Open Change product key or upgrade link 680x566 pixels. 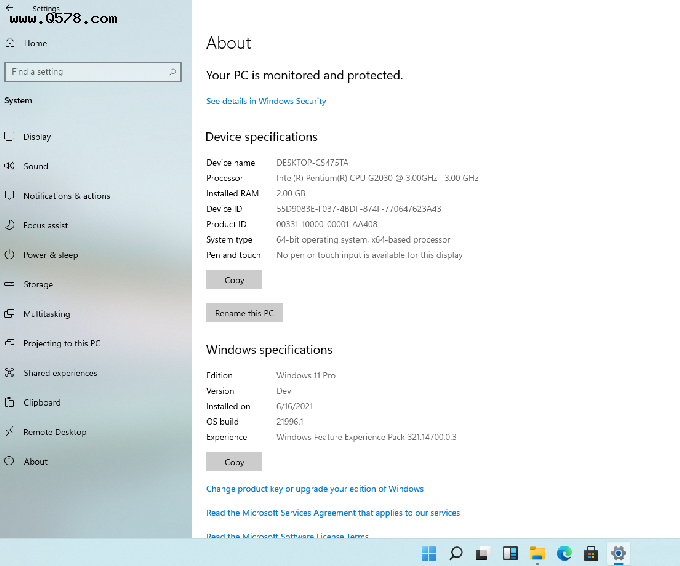click(315, 489)
